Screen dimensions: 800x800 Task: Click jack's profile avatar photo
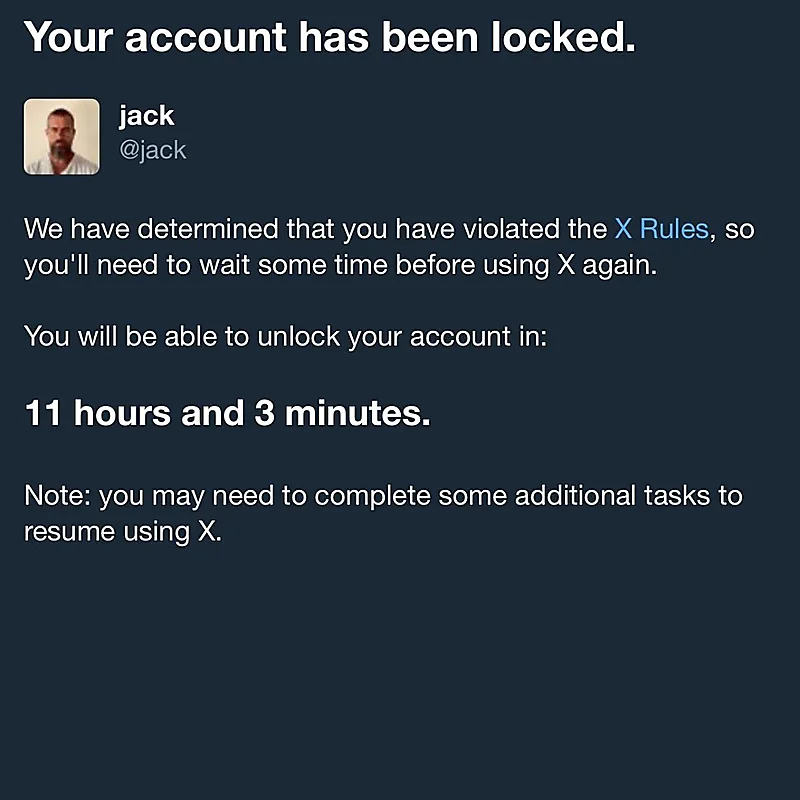tap(62, 137)
